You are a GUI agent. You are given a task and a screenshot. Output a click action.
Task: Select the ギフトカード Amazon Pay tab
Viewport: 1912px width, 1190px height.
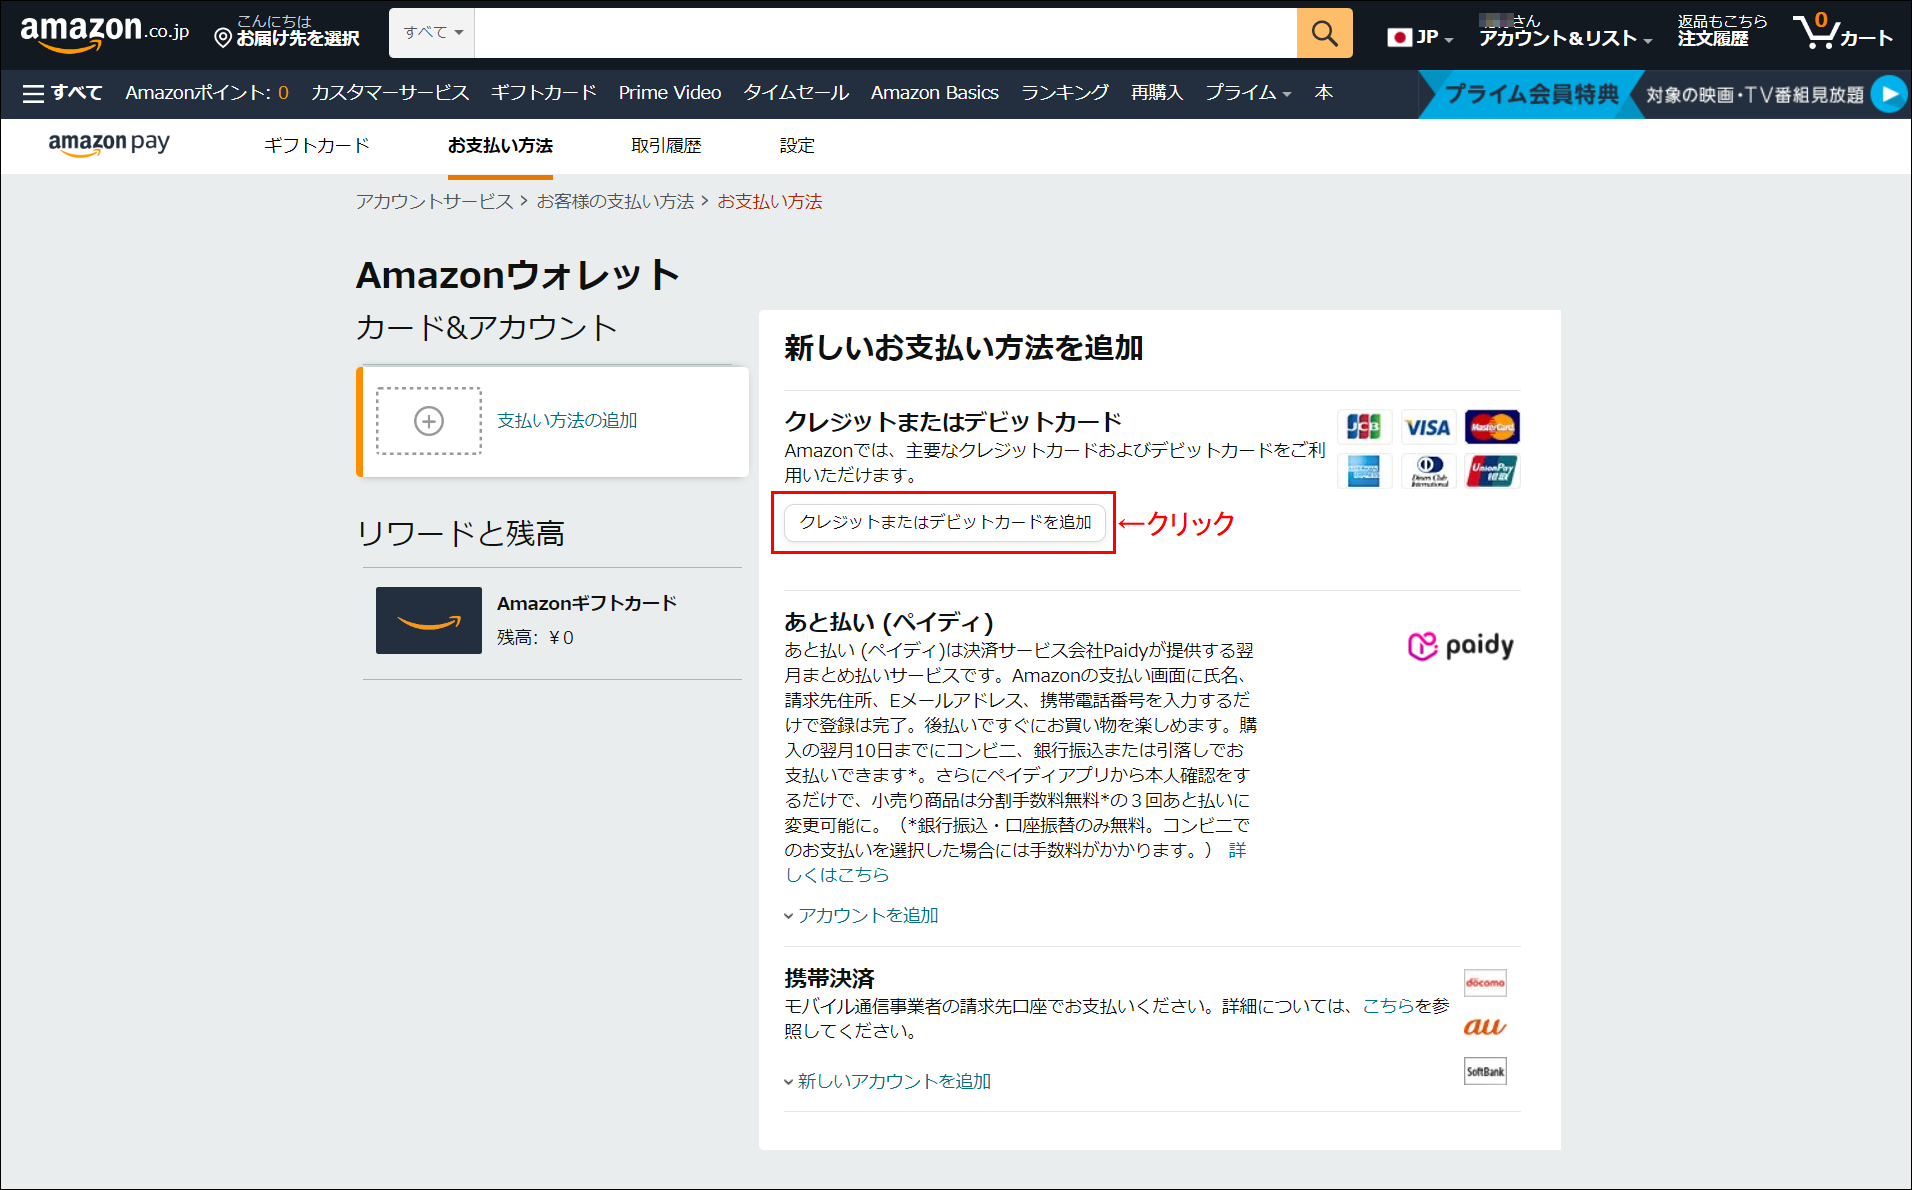tap(317, 146)
